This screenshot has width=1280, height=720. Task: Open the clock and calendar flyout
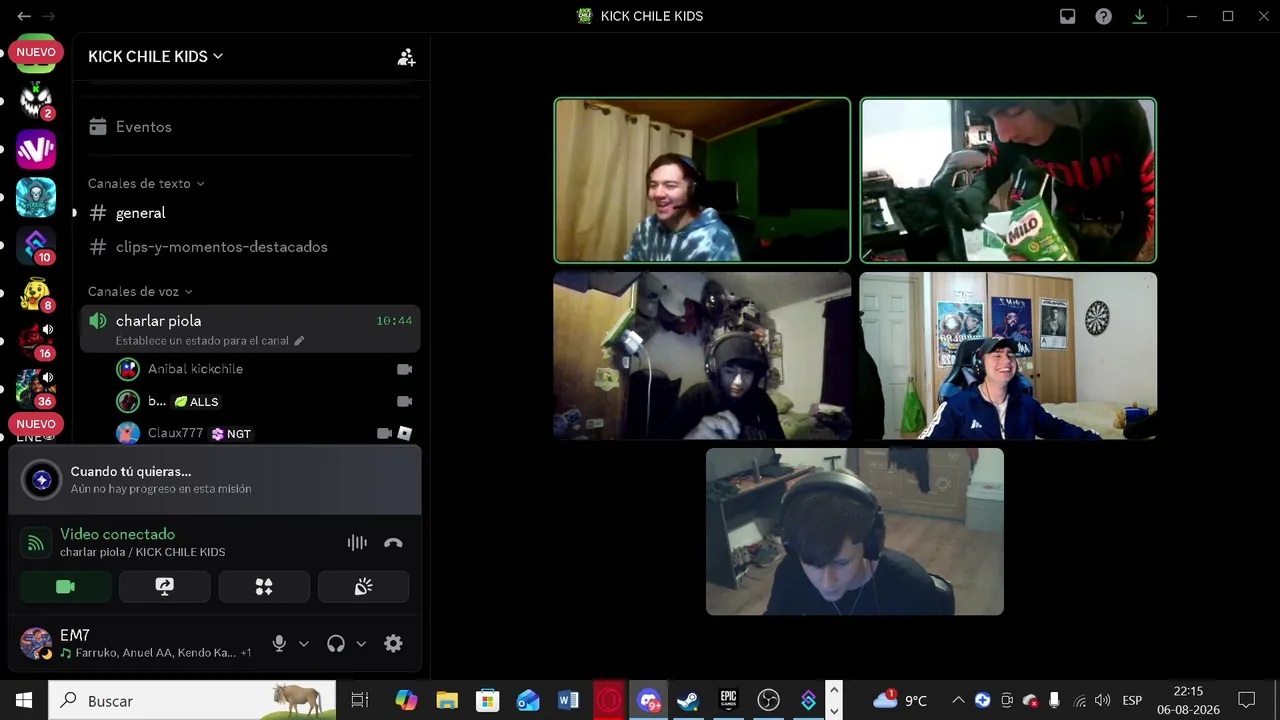1188,700
